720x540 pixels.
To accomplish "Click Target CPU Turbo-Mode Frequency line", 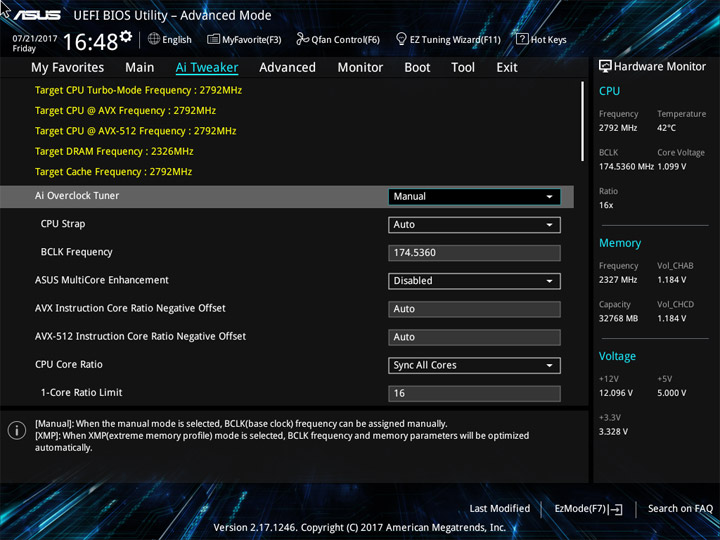I will tap(138, 90).
